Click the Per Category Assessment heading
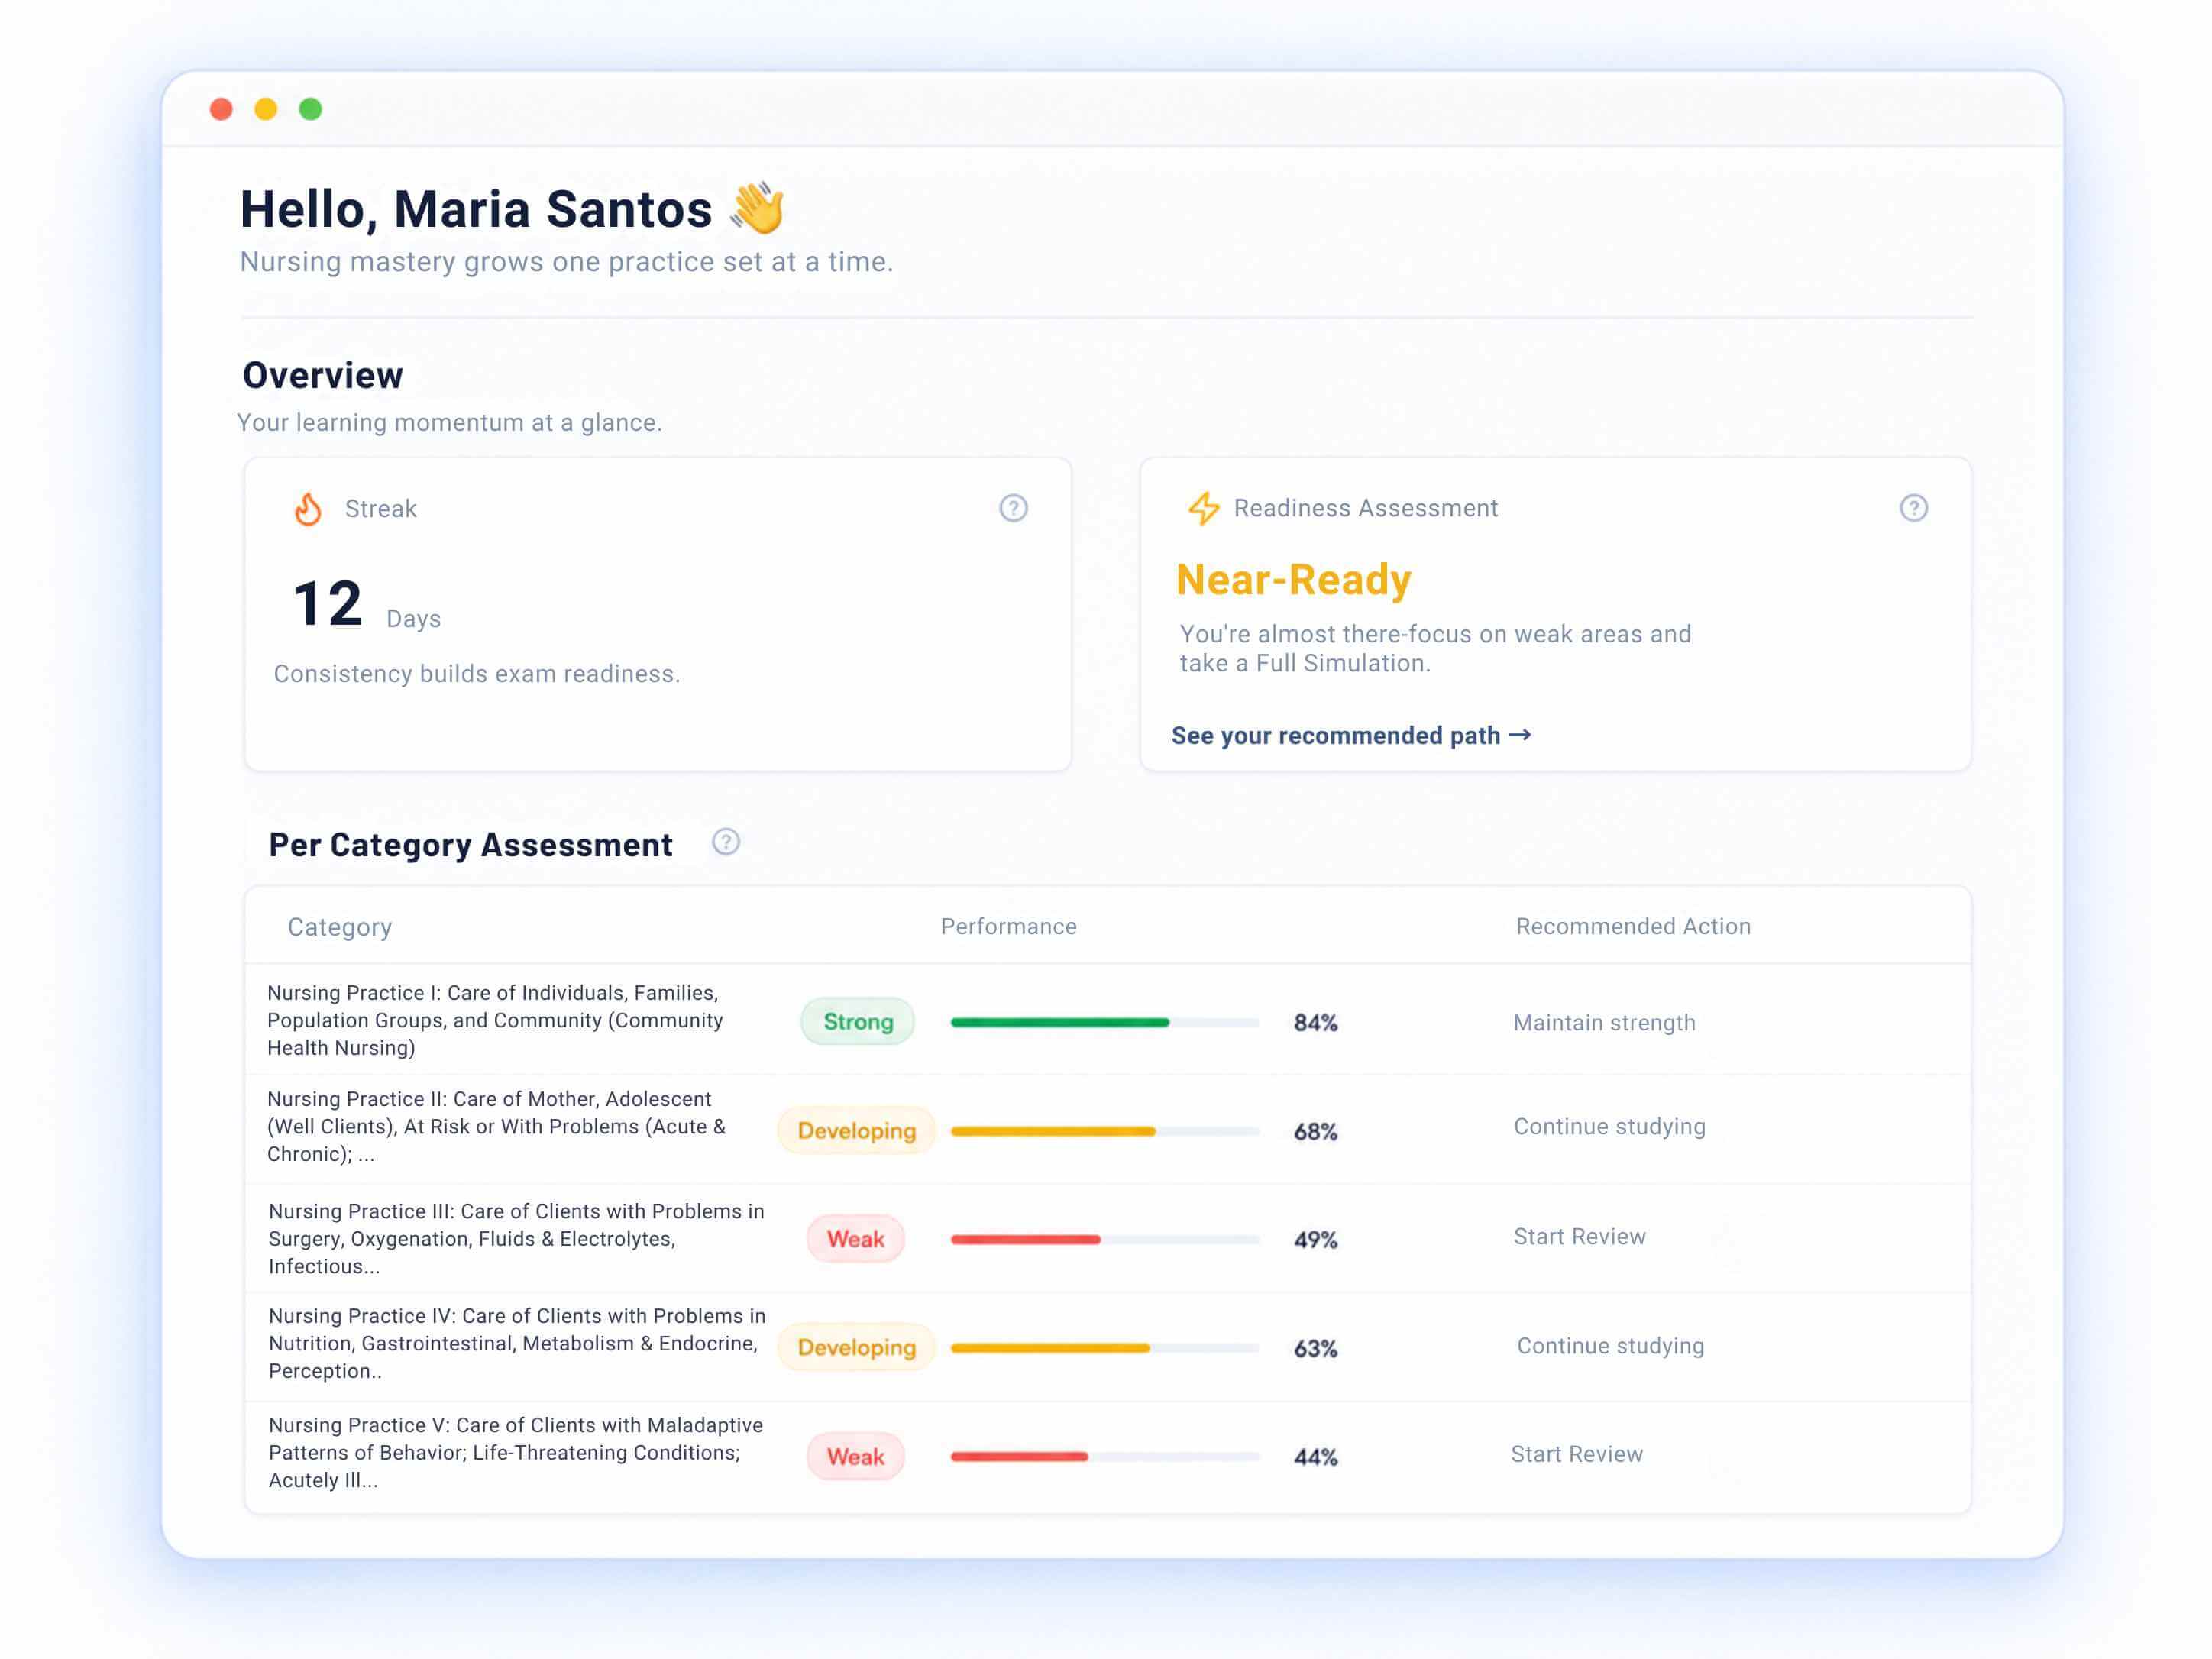The height and width of the screenshot is (1659, 2212). click(470, 845)
